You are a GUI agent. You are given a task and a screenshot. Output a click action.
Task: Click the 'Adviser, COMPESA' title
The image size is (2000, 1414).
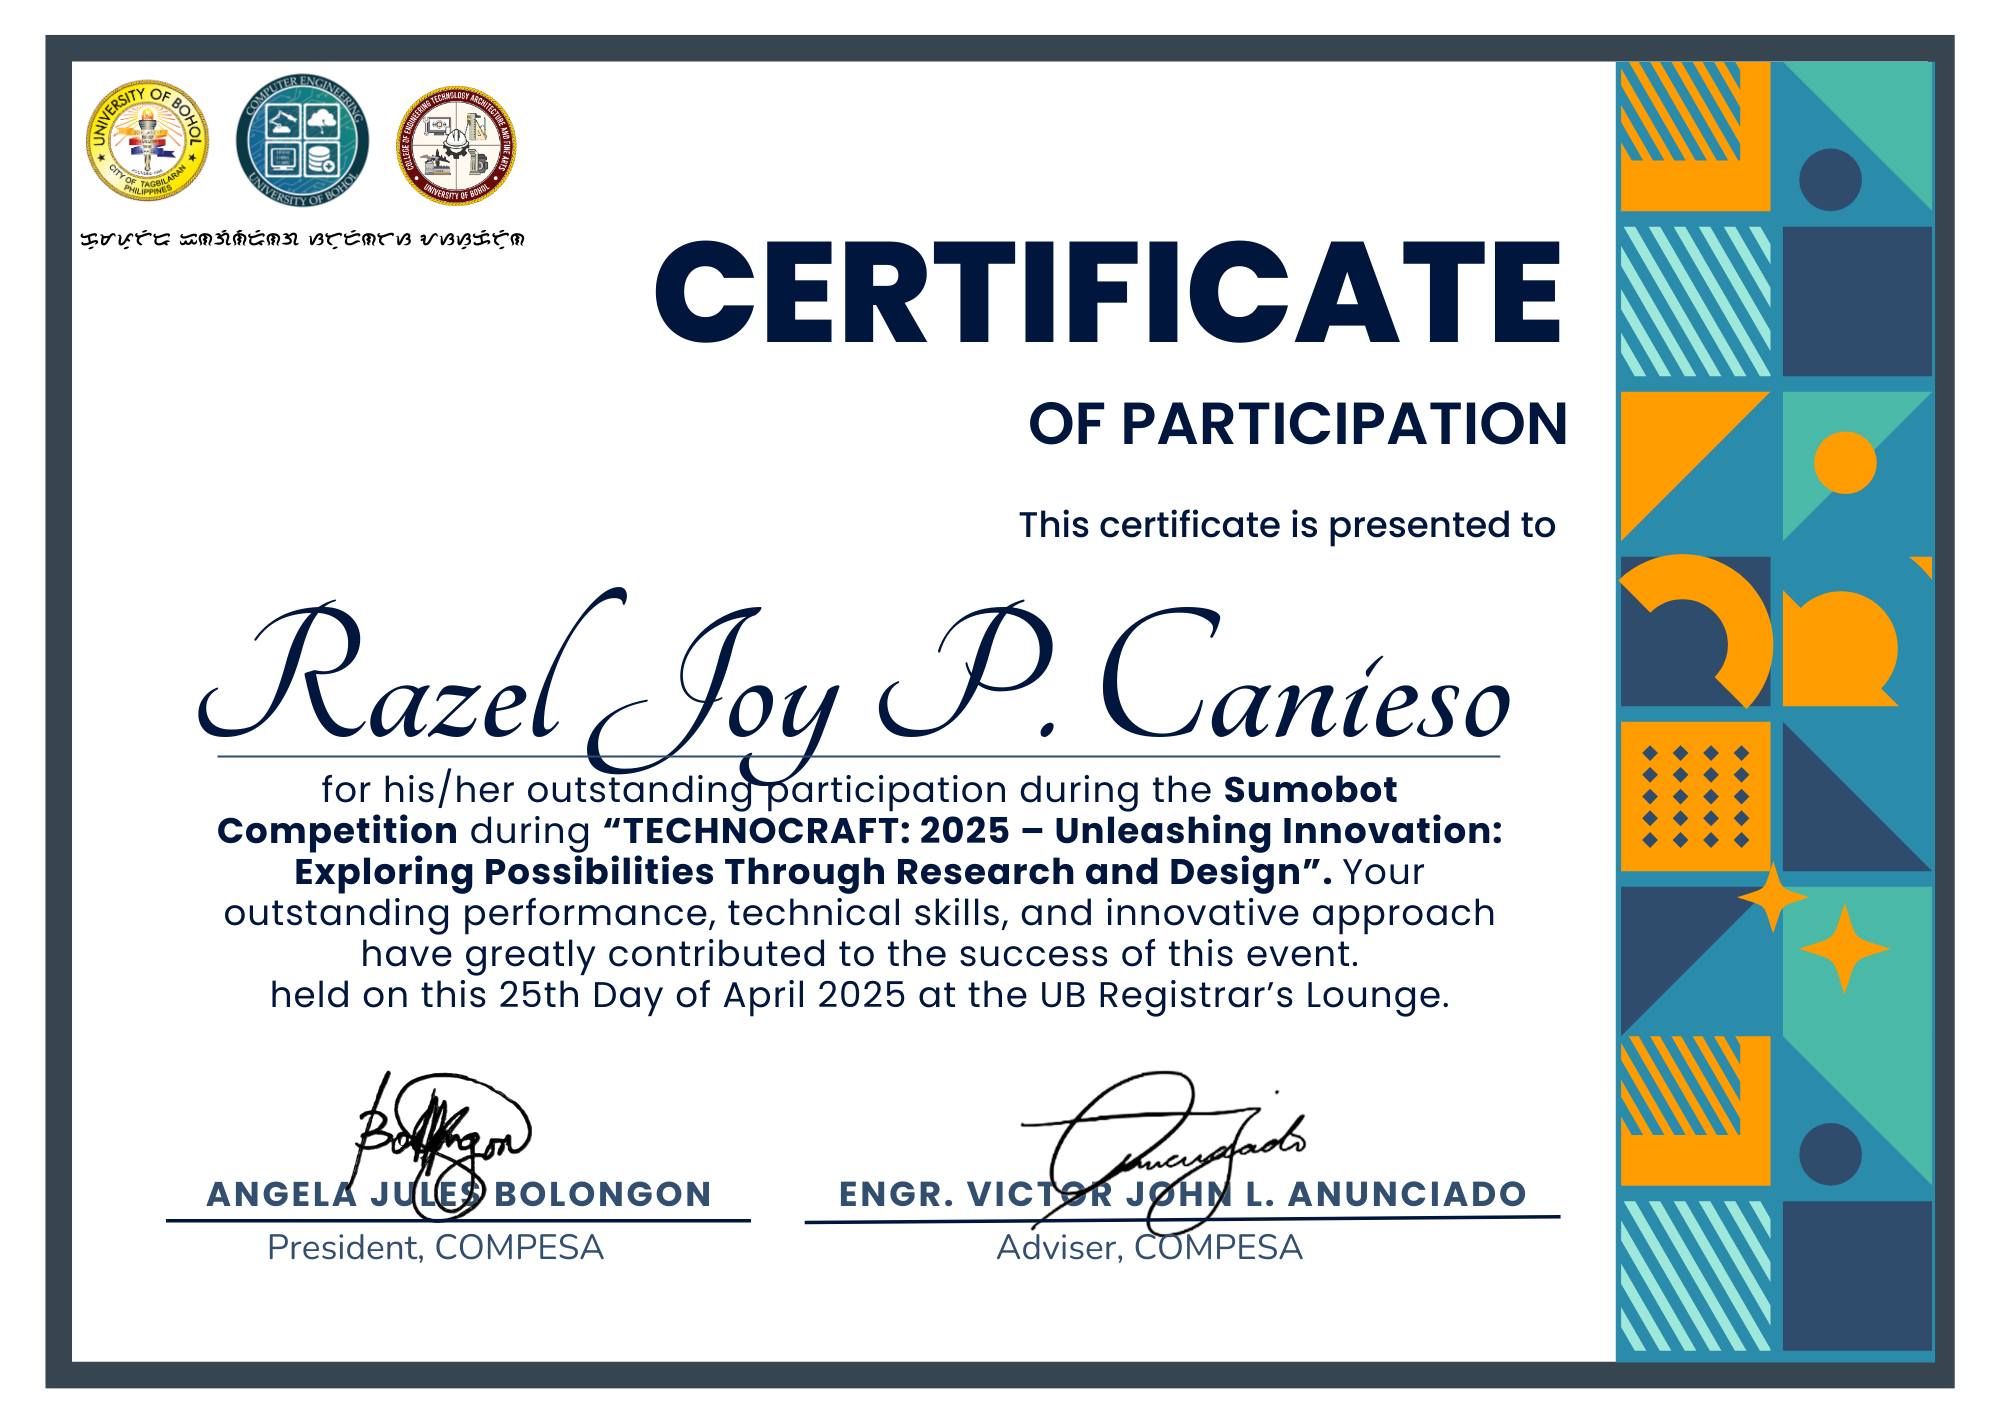pos(1150,1247)
